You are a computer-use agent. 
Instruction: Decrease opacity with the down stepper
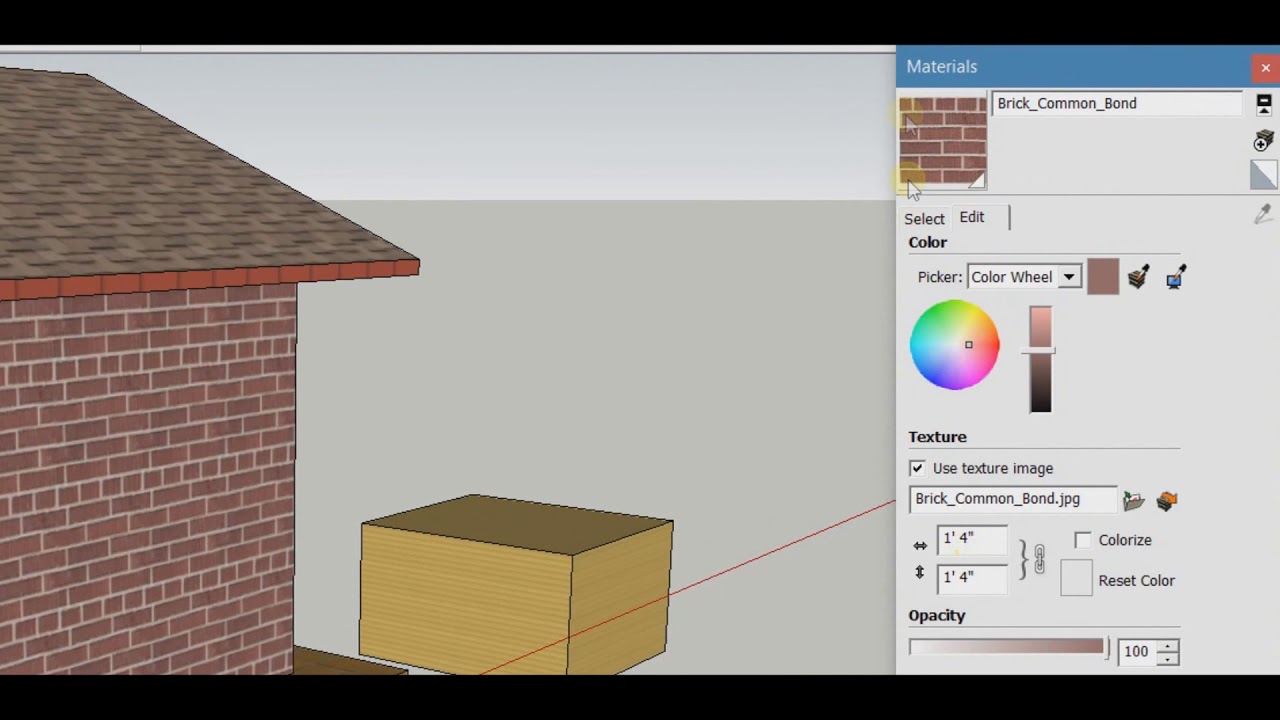tap(1168, 658)
